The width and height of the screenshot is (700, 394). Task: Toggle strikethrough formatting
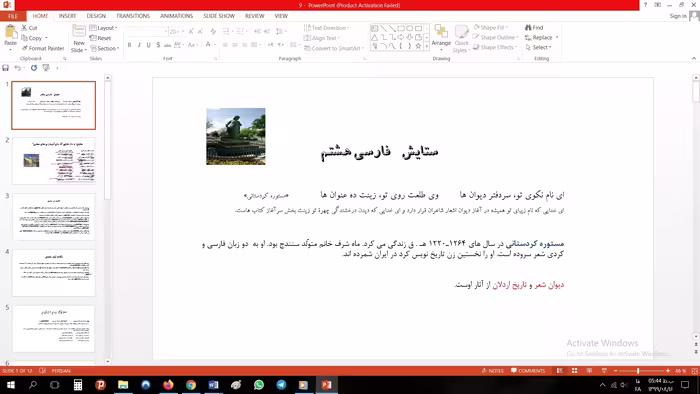pos(167,45)
